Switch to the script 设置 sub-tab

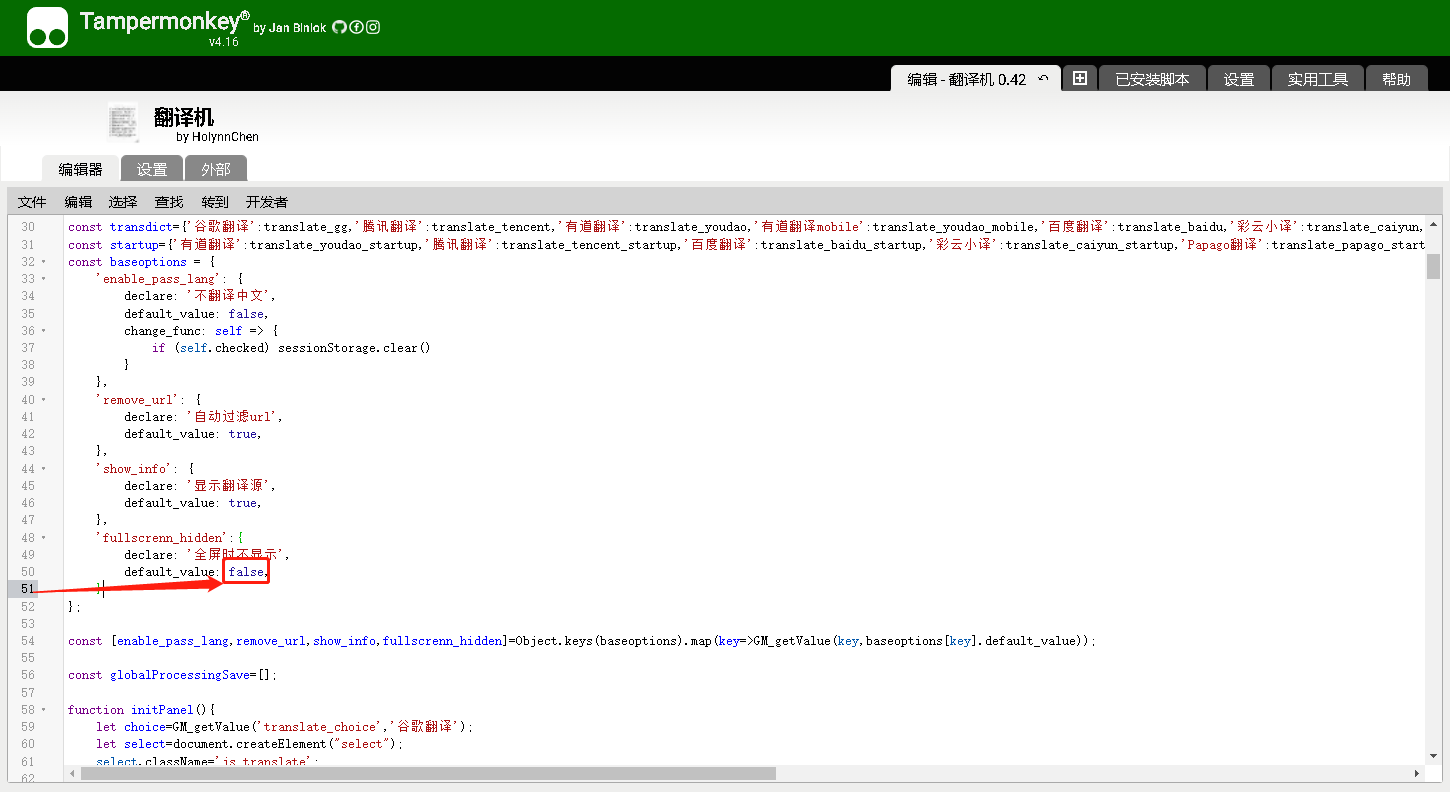[x=152, y=169]
